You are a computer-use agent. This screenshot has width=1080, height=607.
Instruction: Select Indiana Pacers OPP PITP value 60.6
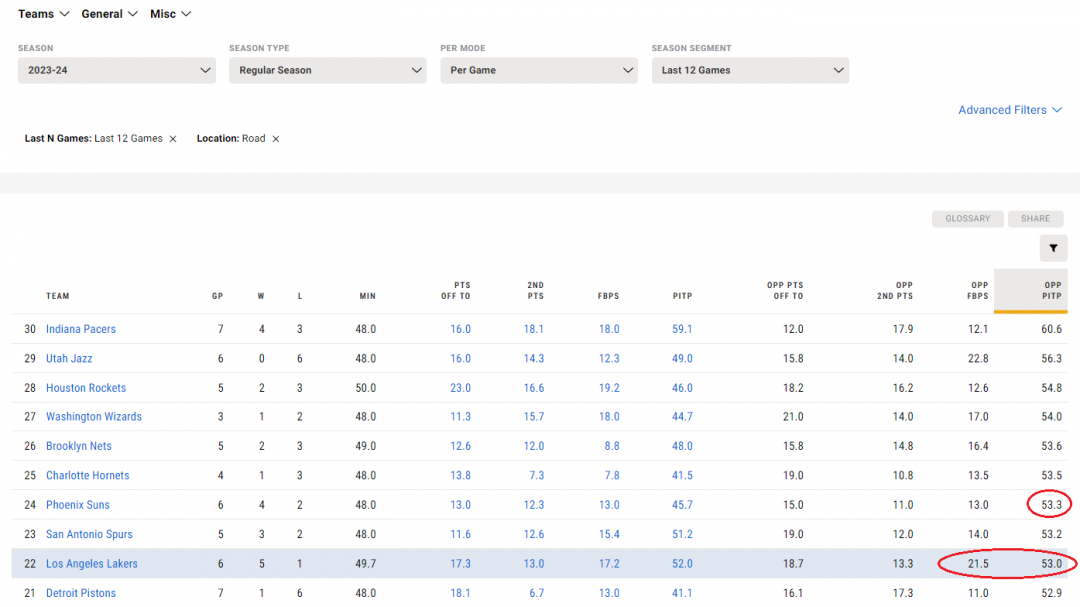[x=1051, y=329]
